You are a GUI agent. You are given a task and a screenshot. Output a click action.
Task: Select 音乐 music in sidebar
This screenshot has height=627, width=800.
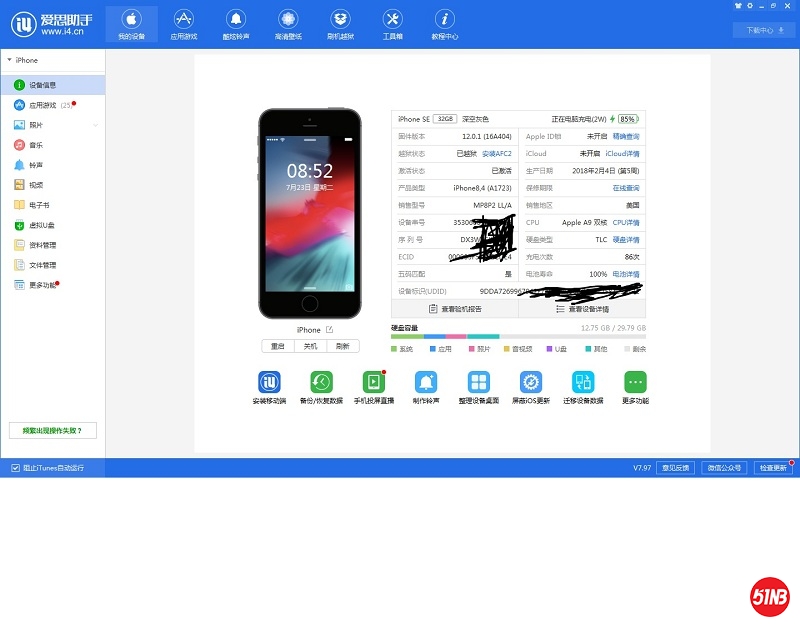[36, 145]
